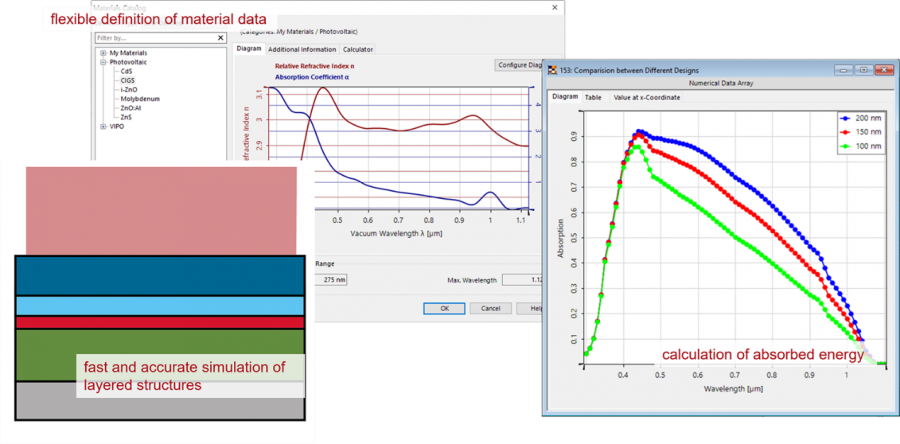The image size is (900, 444).
Task: Click the 200 nm blue legend entry
Action: 861,118
